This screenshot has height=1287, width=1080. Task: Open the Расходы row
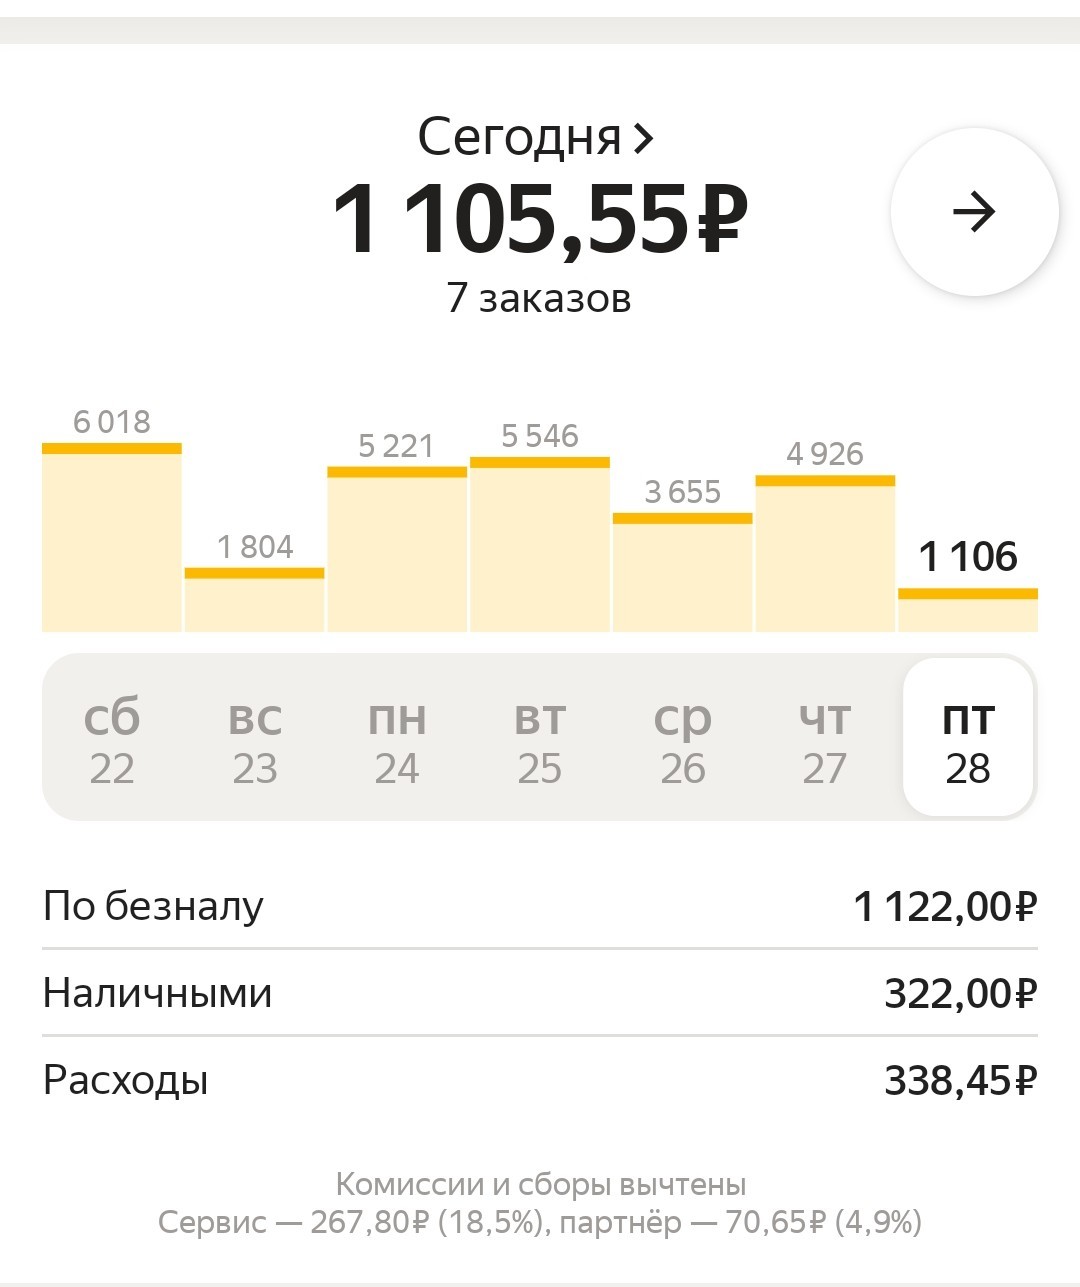pos(540,1080)
